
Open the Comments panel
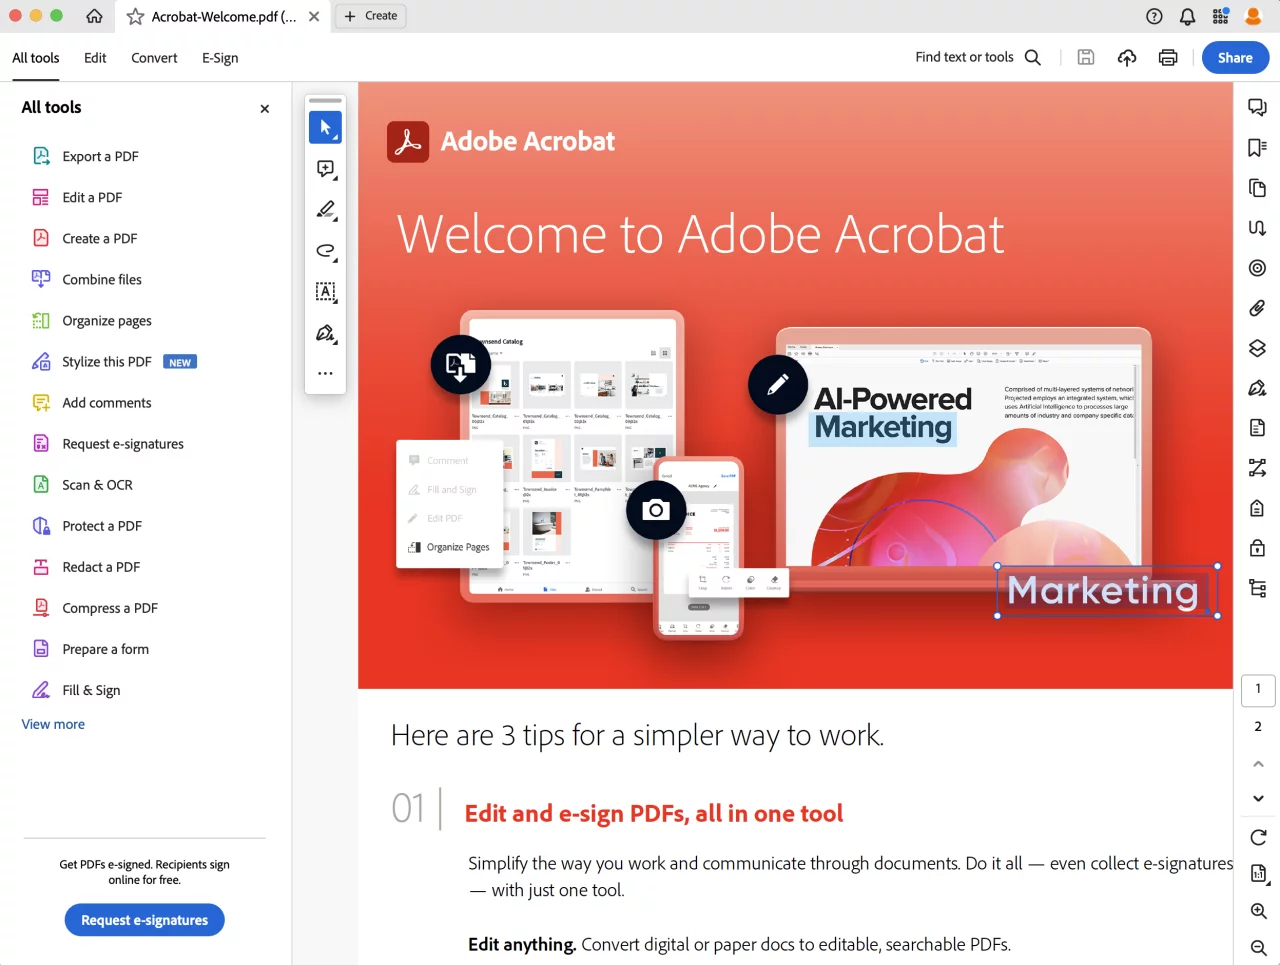[1257, 106]
